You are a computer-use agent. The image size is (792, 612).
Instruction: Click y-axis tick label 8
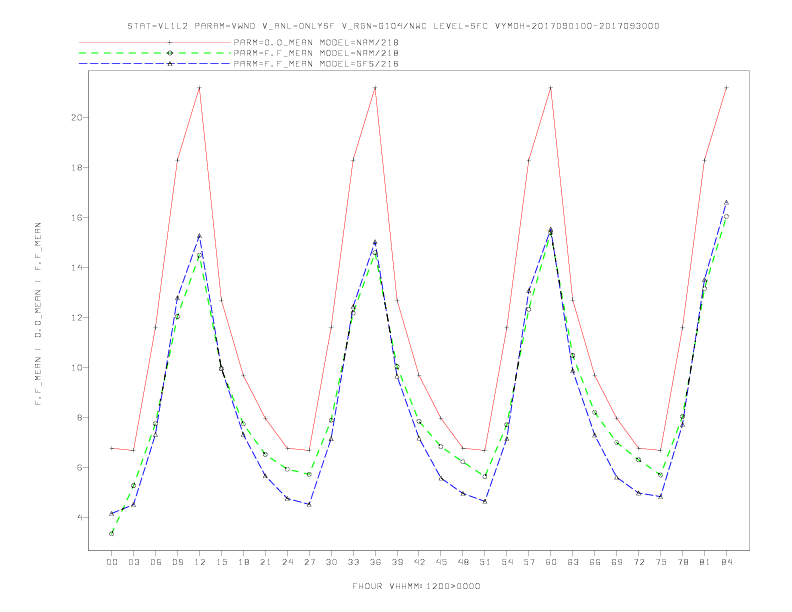tap(79, 418)
